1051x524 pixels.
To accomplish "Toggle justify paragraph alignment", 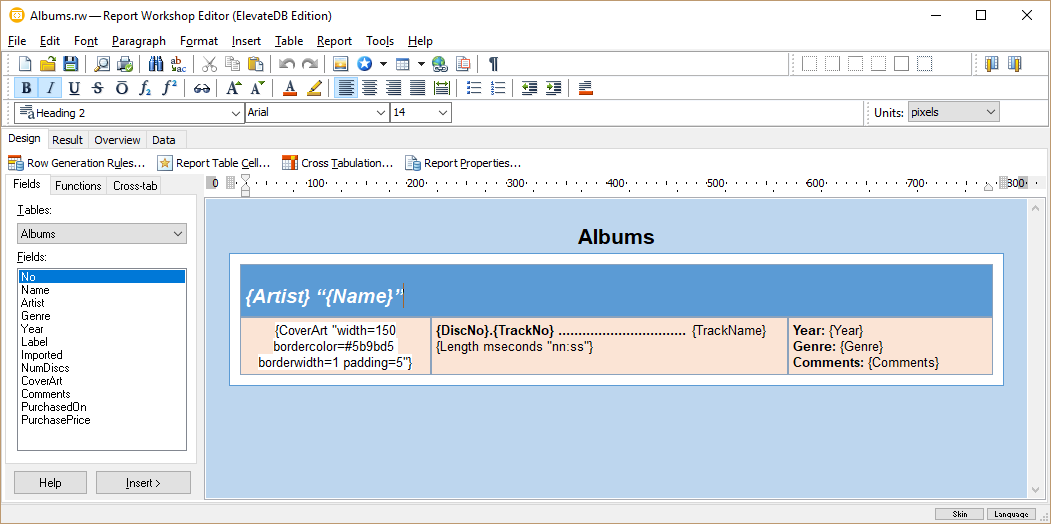I will pos(418,88).
